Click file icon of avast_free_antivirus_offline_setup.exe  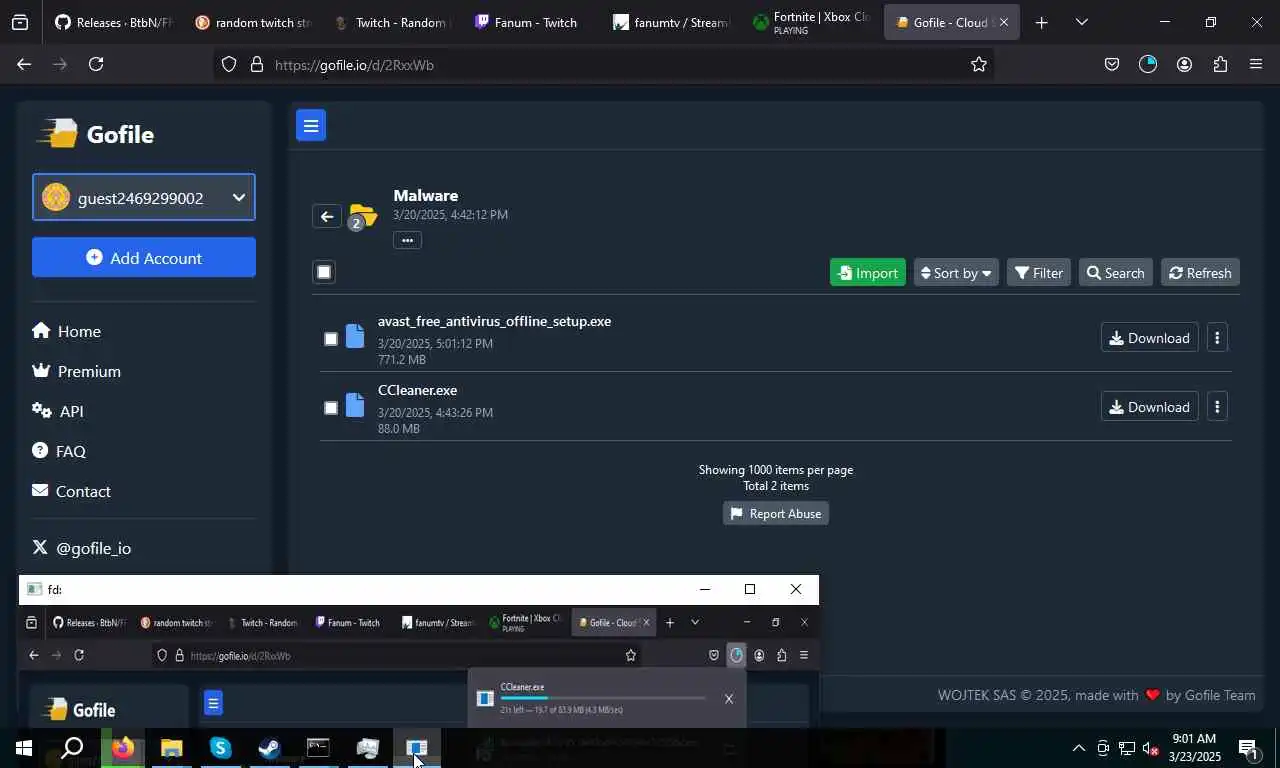[355, 337]
